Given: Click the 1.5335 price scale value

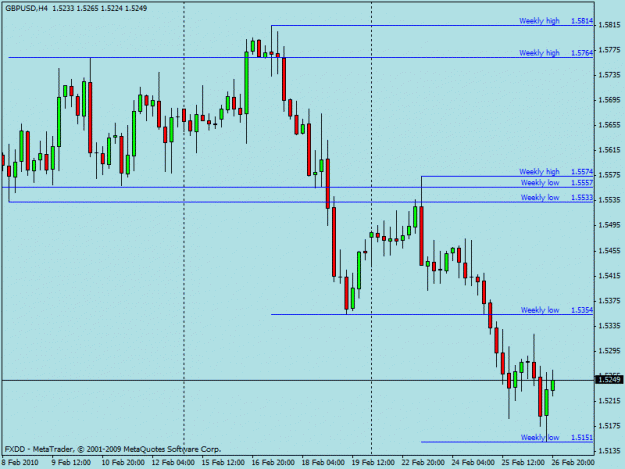Looking at the screenshot, I should (x=609, y=326).
